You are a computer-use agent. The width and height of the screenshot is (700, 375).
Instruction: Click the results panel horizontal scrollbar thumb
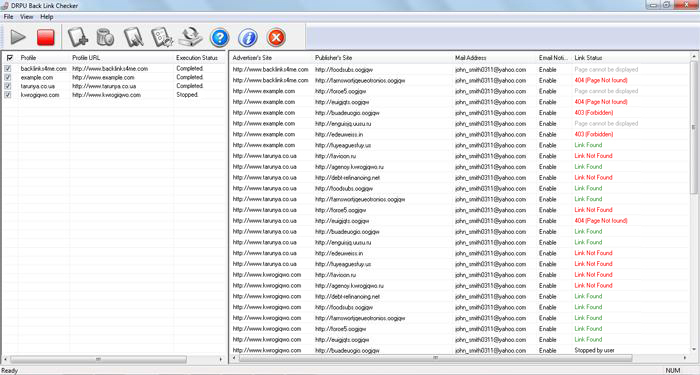pos(435,358)
